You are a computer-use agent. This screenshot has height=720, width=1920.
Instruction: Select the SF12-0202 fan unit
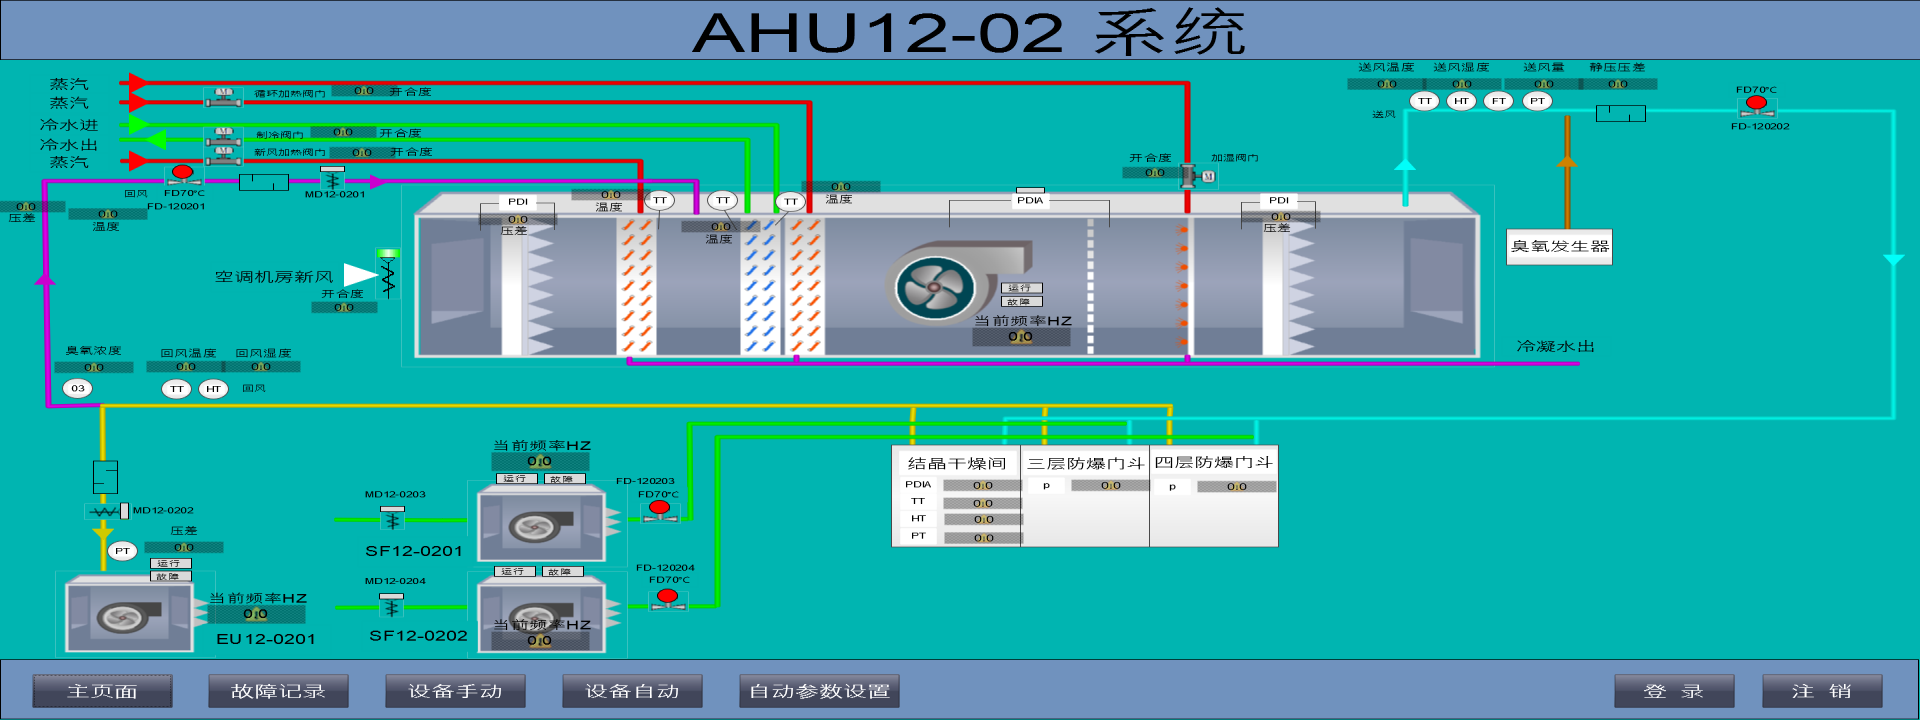(541, 612)
